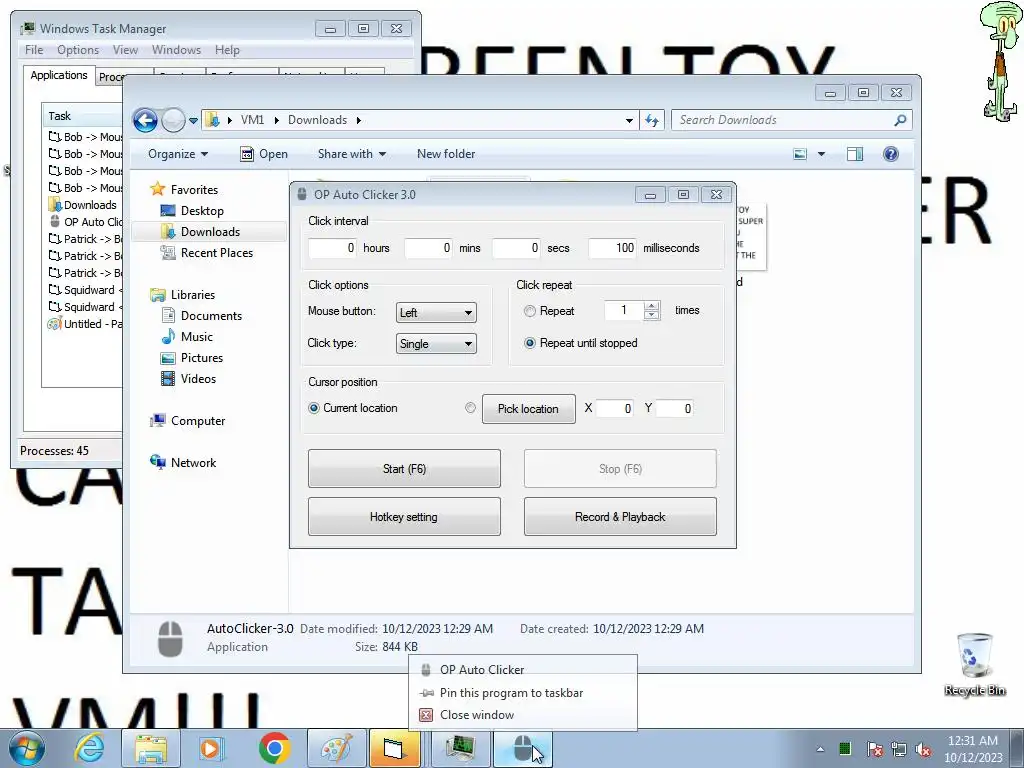Click the search magnifier icon

coord(900,120)
